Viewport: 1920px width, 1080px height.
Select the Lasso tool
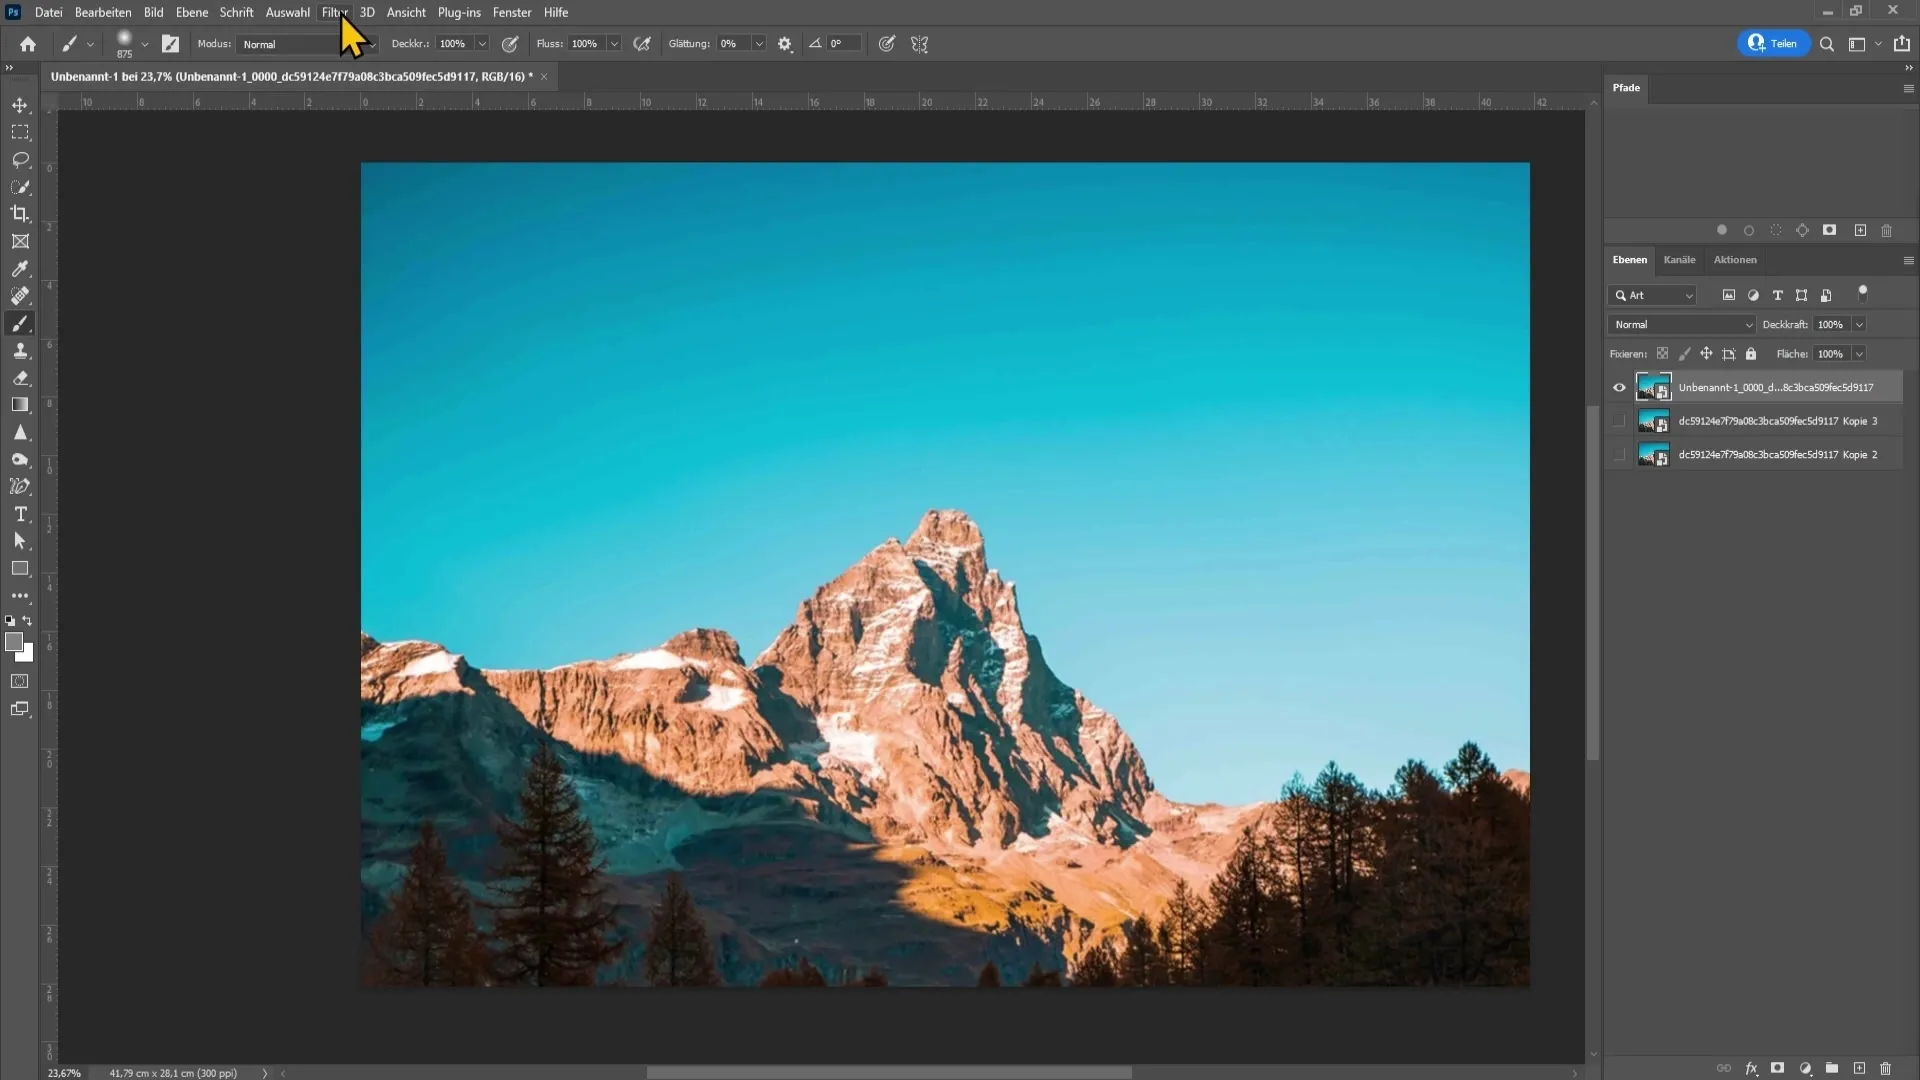20,158
